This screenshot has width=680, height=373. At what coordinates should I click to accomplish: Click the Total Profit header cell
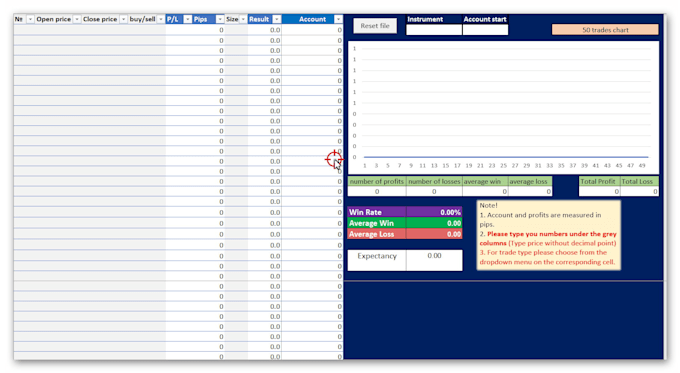tap(599, 181)
